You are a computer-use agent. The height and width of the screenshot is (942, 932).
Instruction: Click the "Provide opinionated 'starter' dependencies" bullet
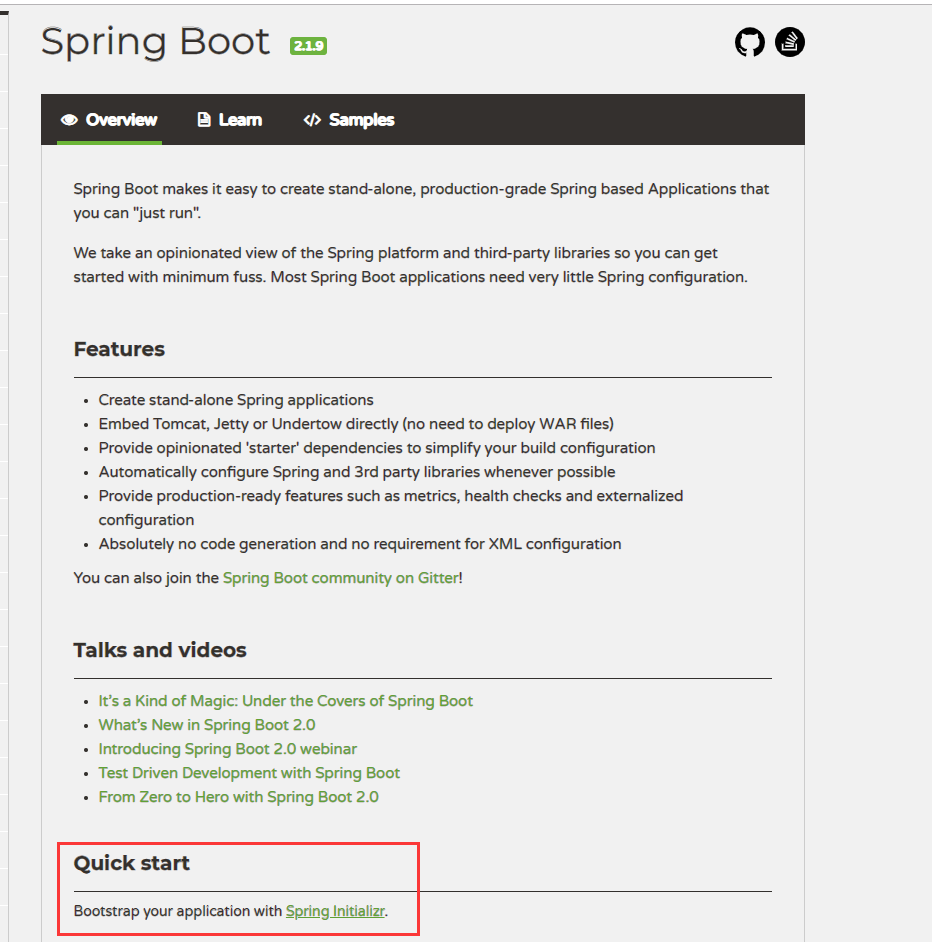tap(377, 448)
